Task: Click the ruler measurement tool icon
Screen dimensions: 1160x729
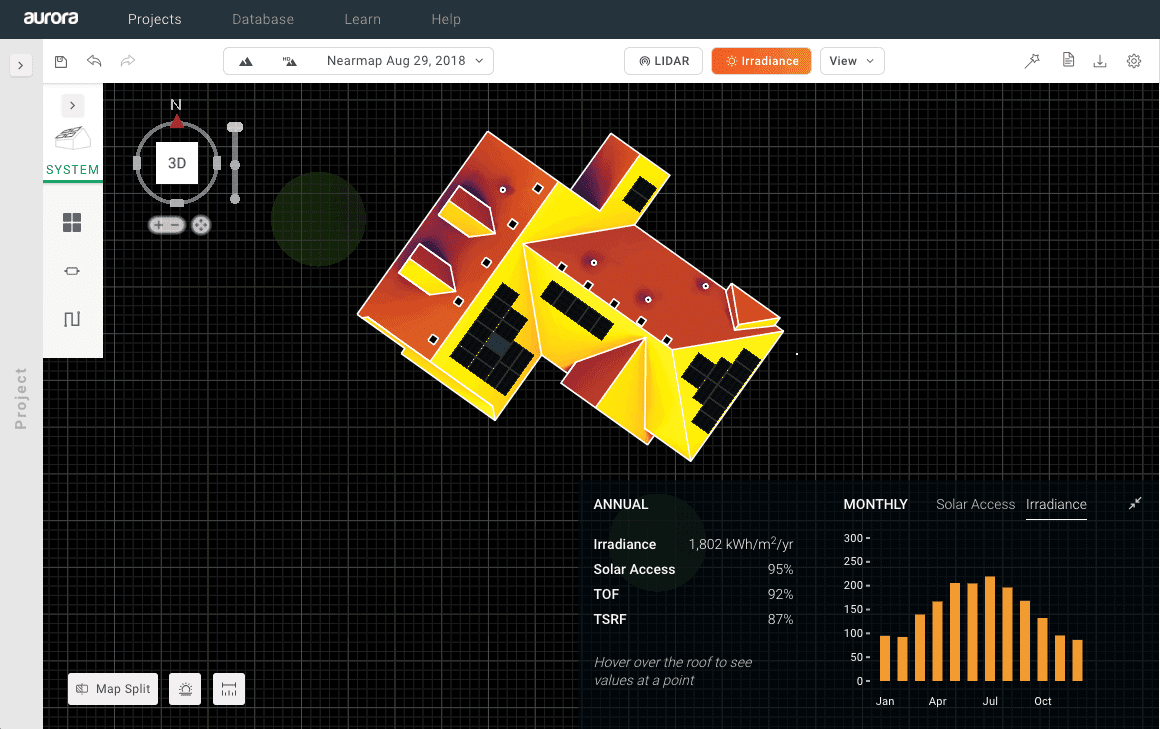Action: pyautogui.click(x=228, y=688)
